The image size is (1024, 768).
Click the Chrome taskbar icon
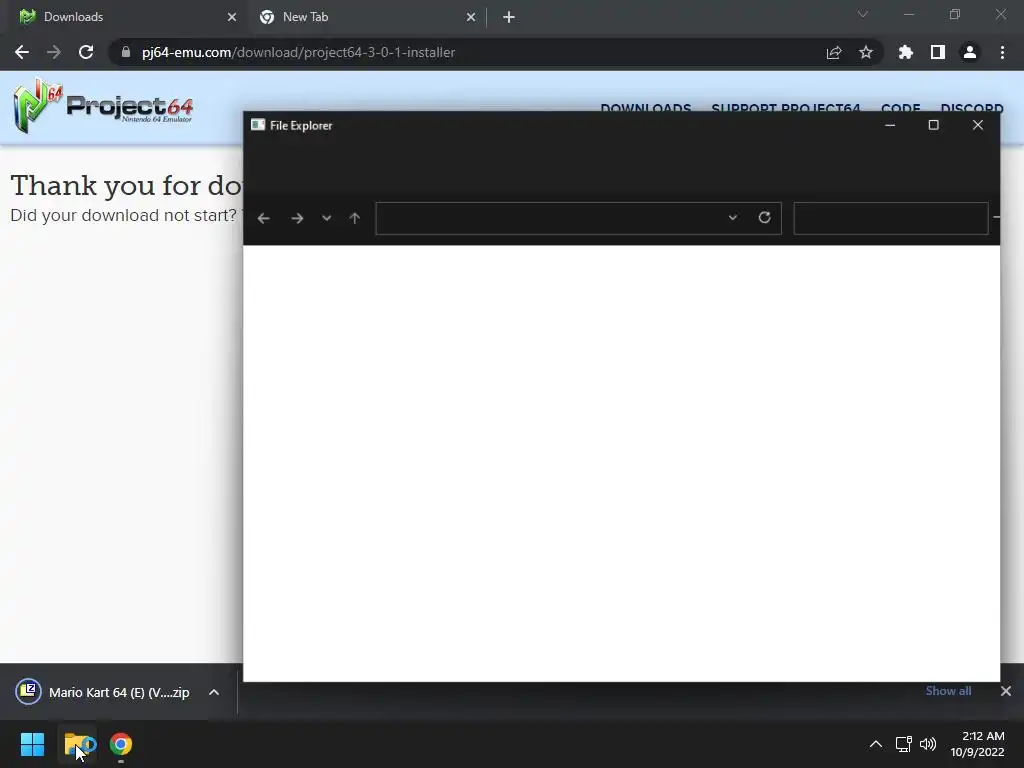click(x=121, y=744)
